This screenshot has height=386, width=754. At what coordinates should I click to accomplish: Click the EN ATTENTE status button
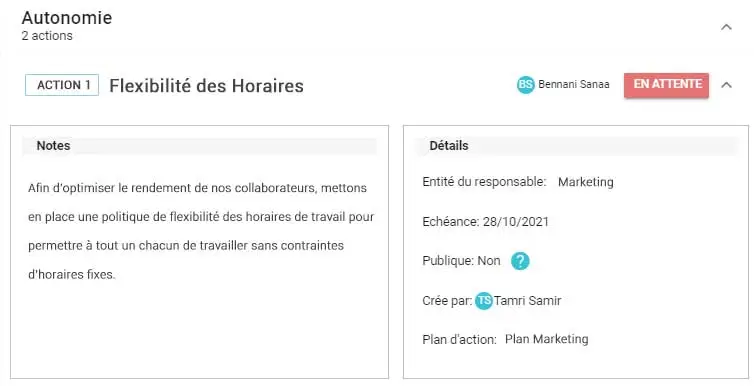point(666,85)
